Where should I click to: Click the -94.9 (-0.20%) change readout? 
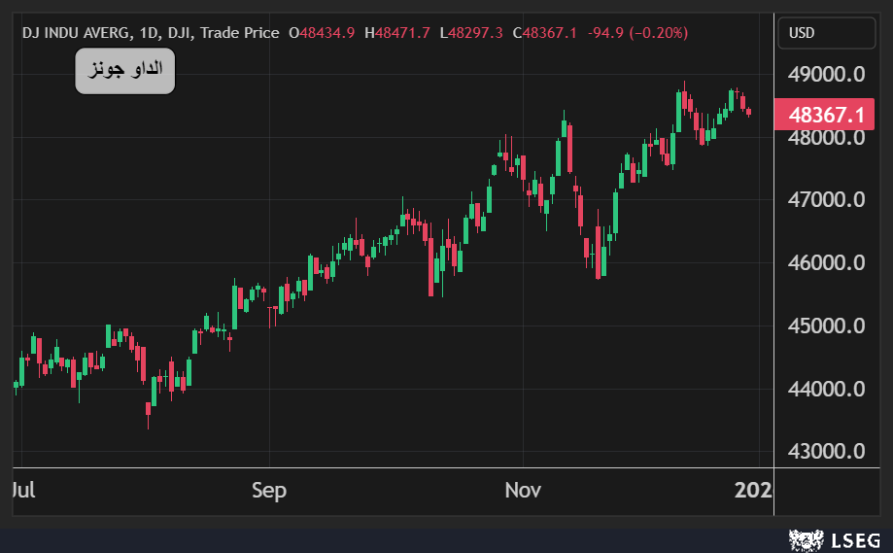[637, 33]
